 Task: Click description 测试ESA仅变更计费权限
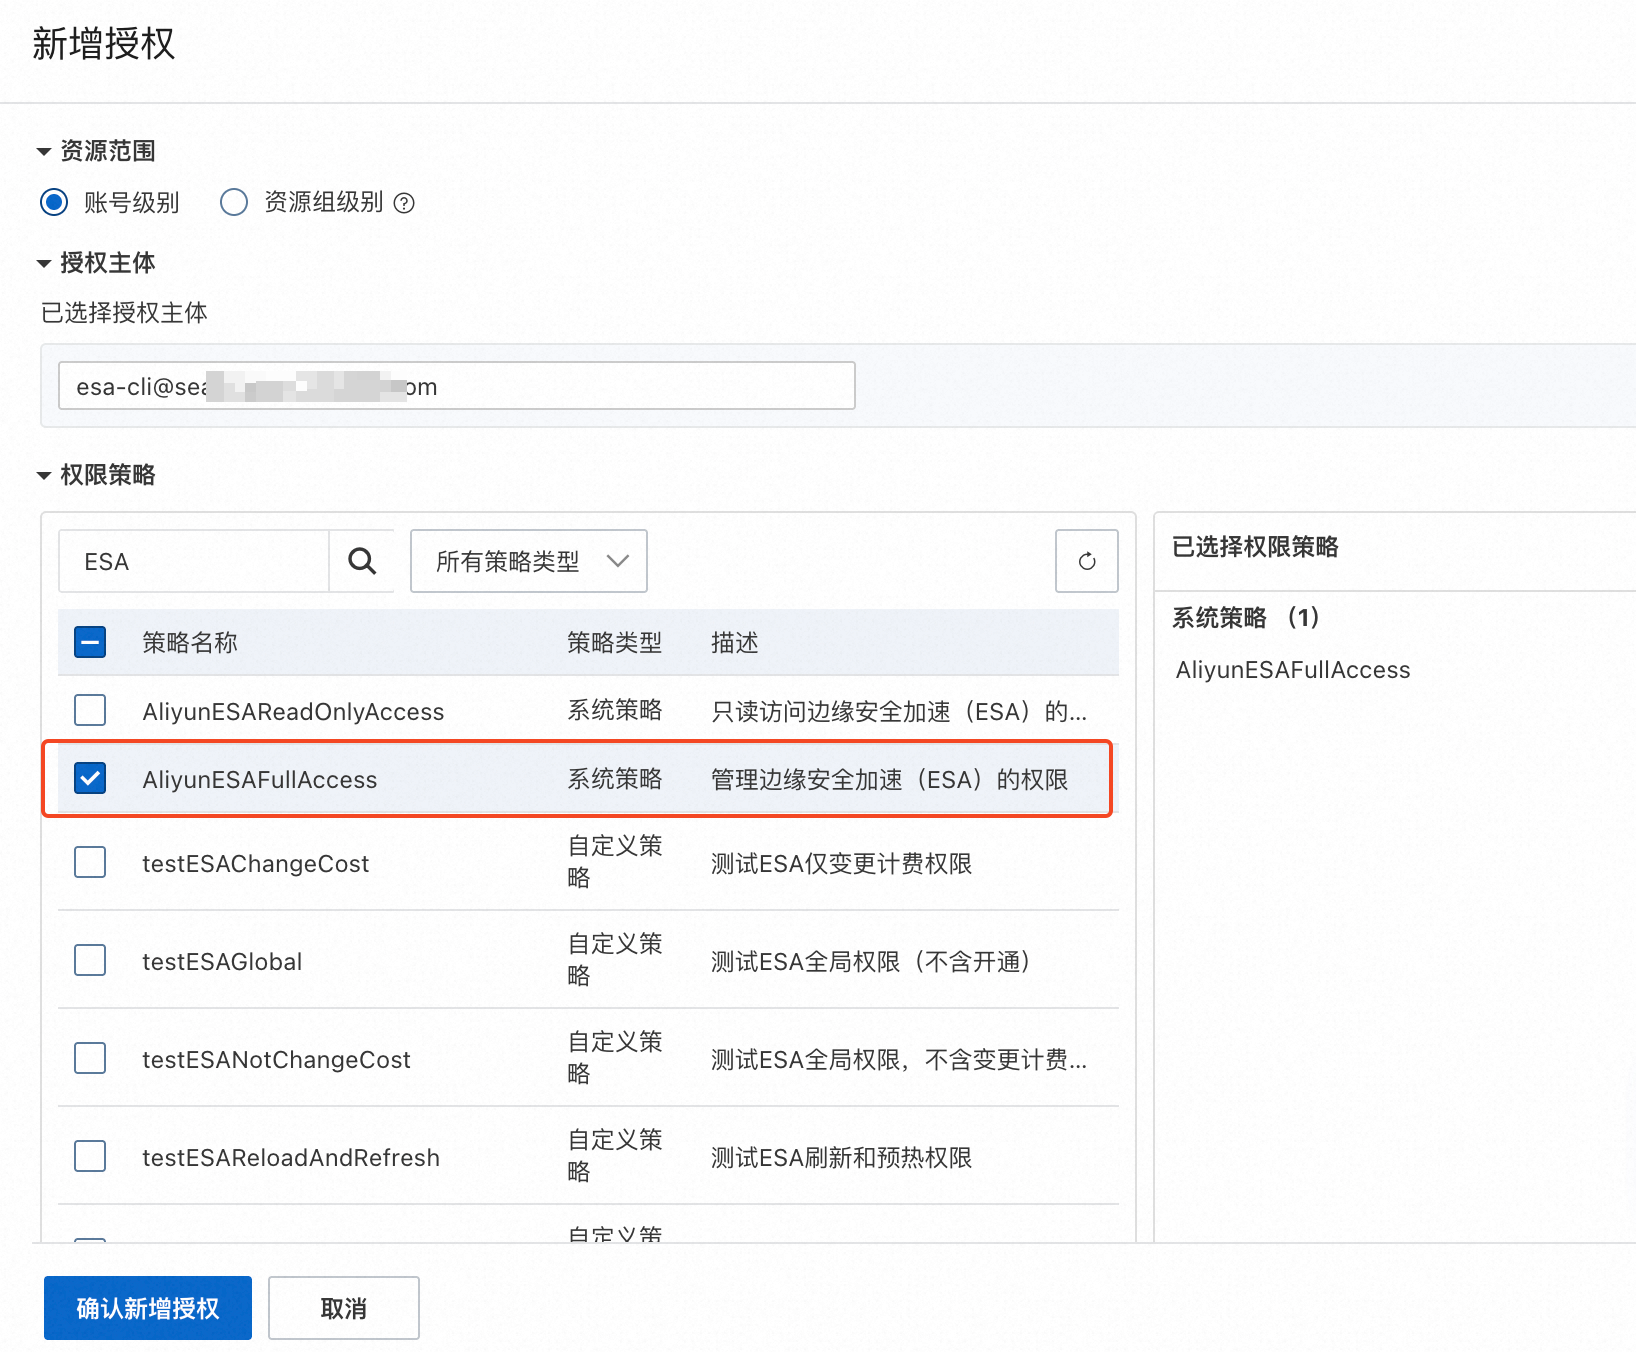pyautogui.click(x=842, y=863)
